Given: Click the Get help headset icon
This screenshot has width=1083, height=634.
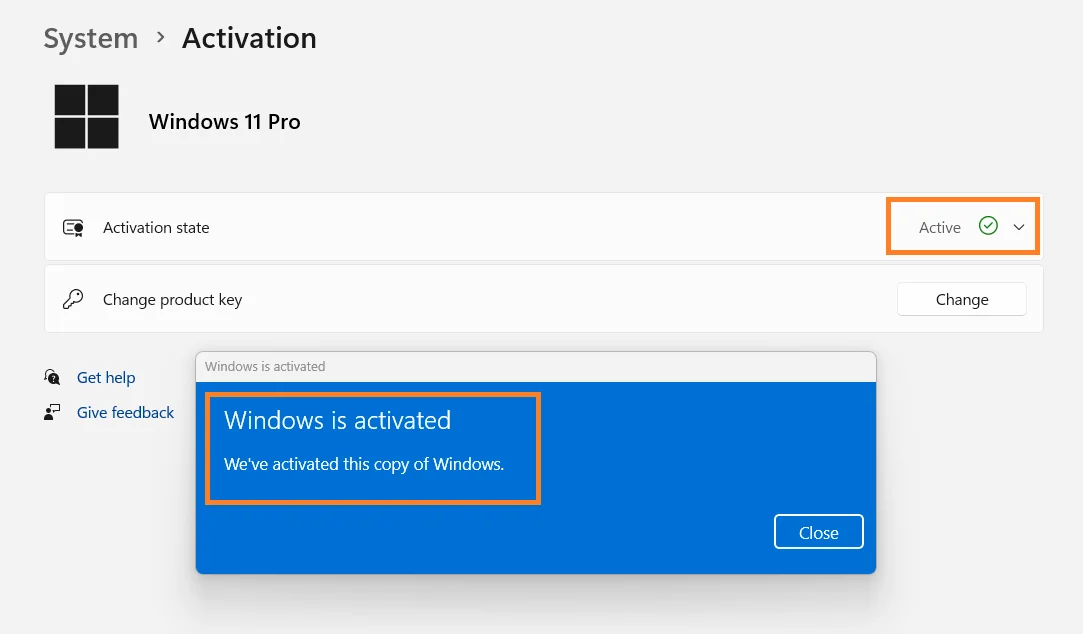Looking at the screenshot, I should click(x=53, y=377).
